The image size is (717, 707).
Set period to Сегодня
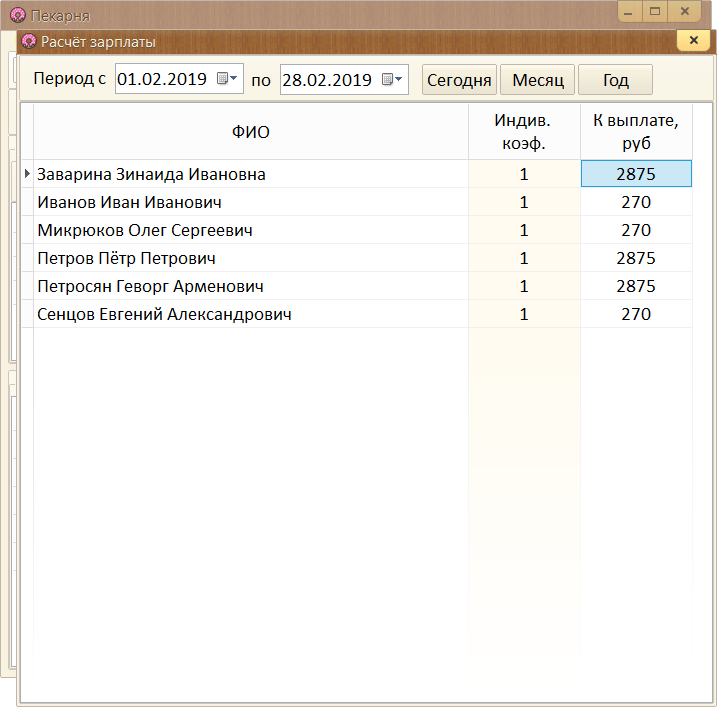tap(459, 80)
